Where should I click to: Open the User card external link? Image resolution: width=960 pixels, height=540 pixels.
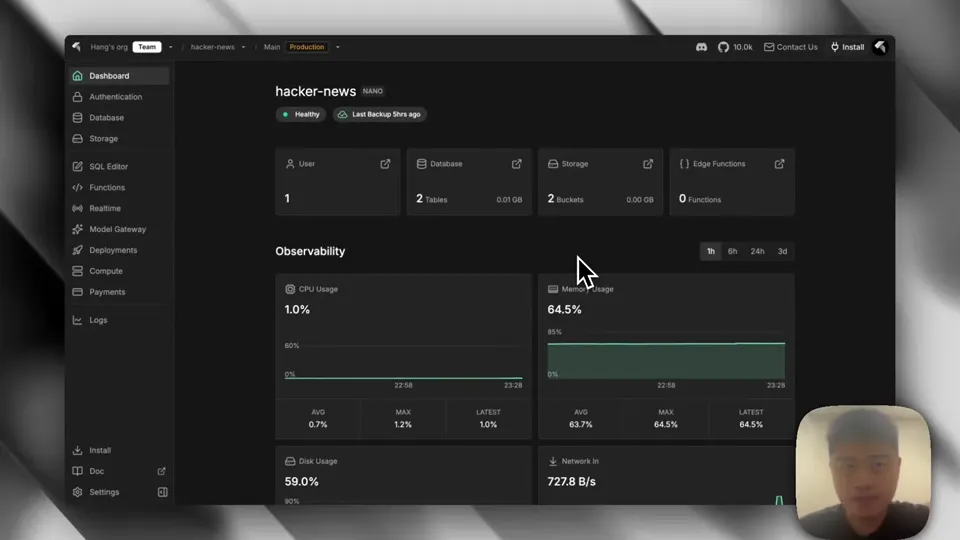(x=385, y=164)
